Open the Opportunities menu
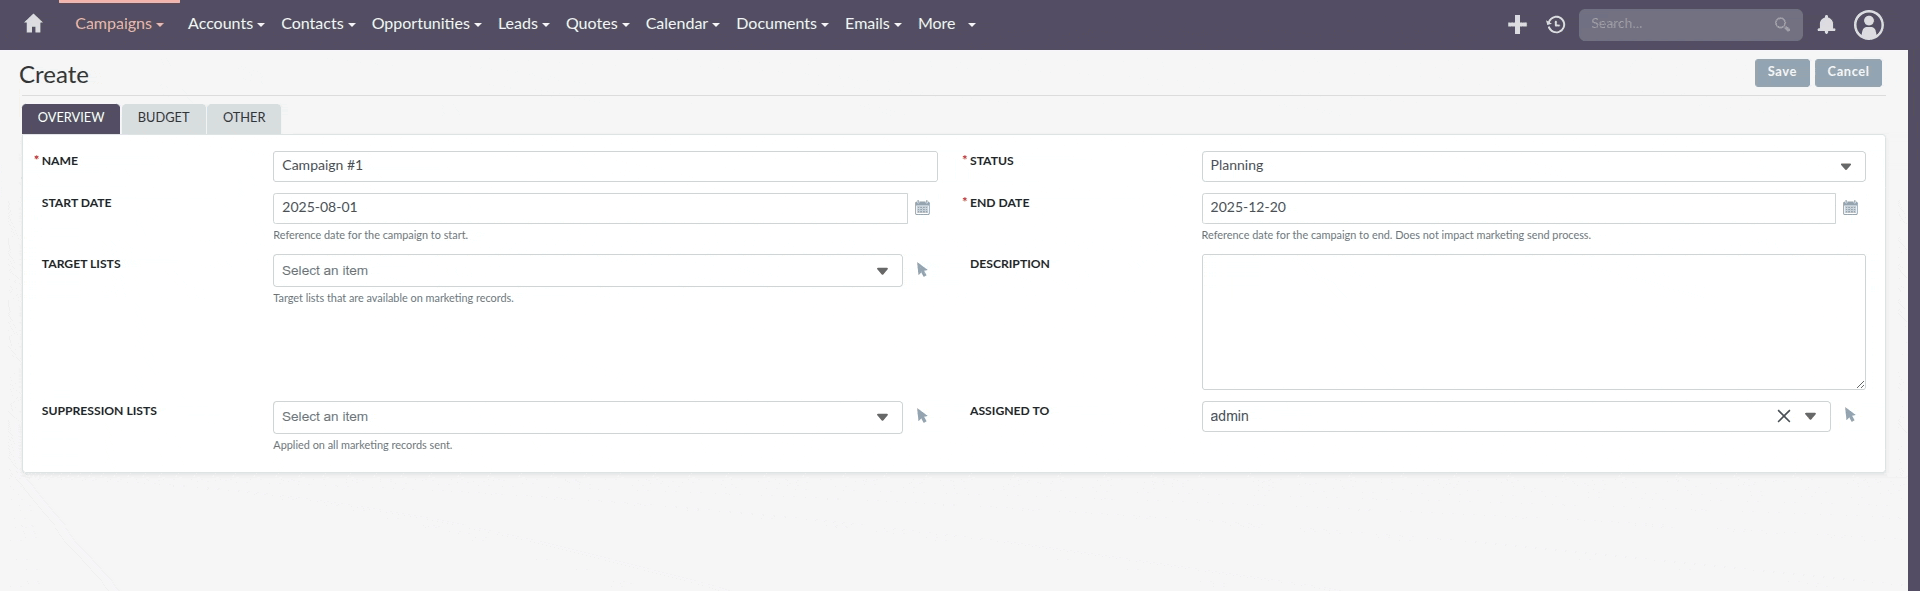The height and width of the screenshot is (591, 1920). pyautogui.click(x=426, y=24)
